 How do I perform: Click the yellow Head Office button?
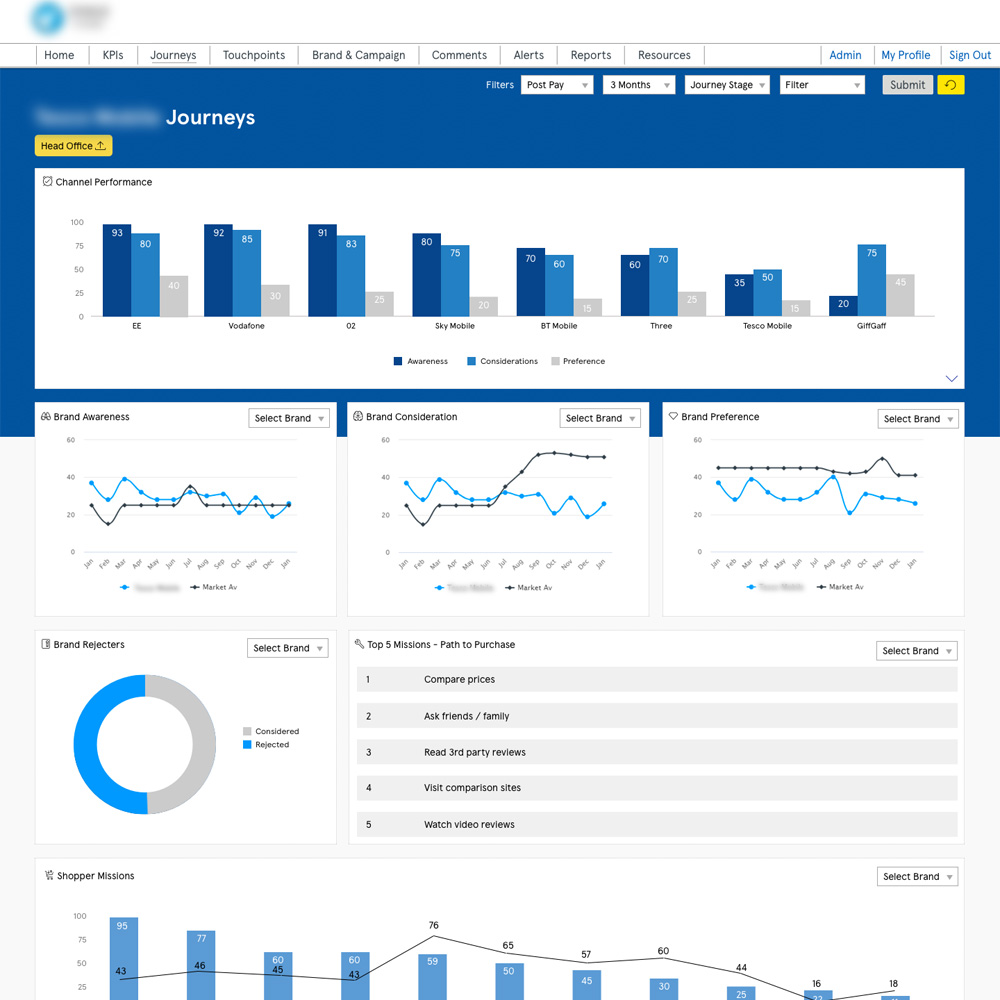click(73, 145)
